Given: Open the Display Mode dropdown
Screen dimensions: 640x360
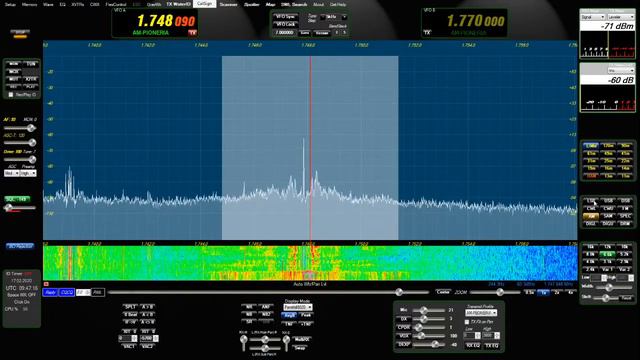Looking at the screenshot, I should [298, 307].
